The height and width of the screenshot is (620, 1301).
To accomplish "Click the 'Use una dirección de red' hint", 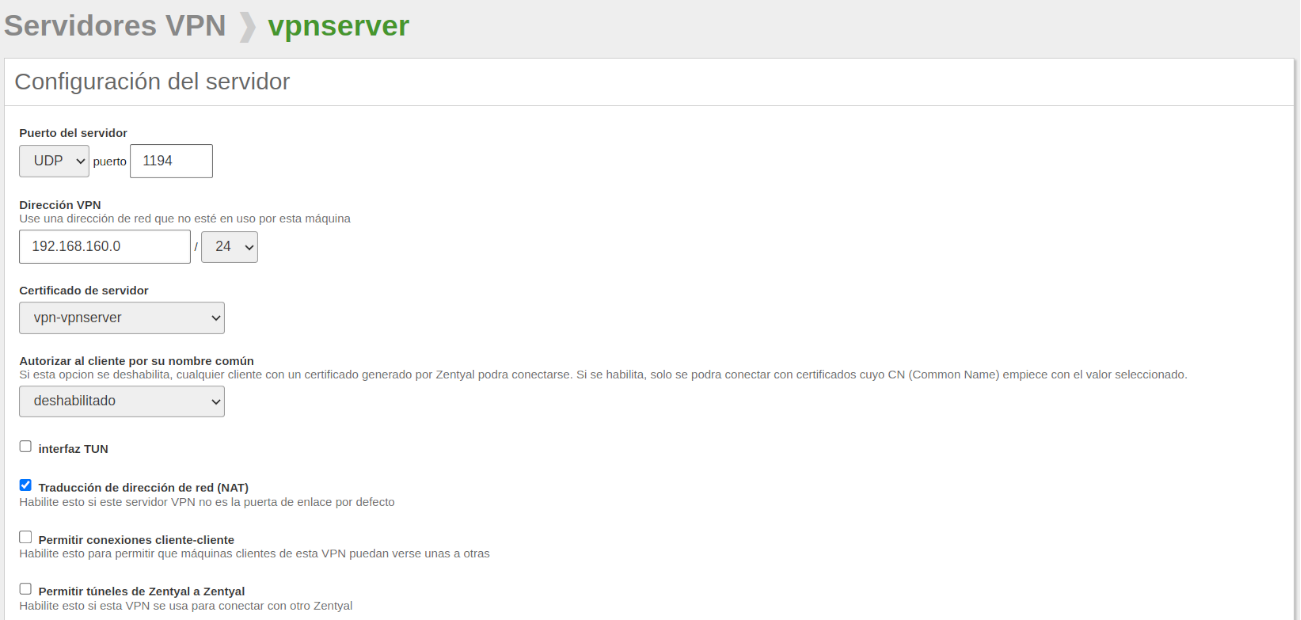I will click(185, 218).
